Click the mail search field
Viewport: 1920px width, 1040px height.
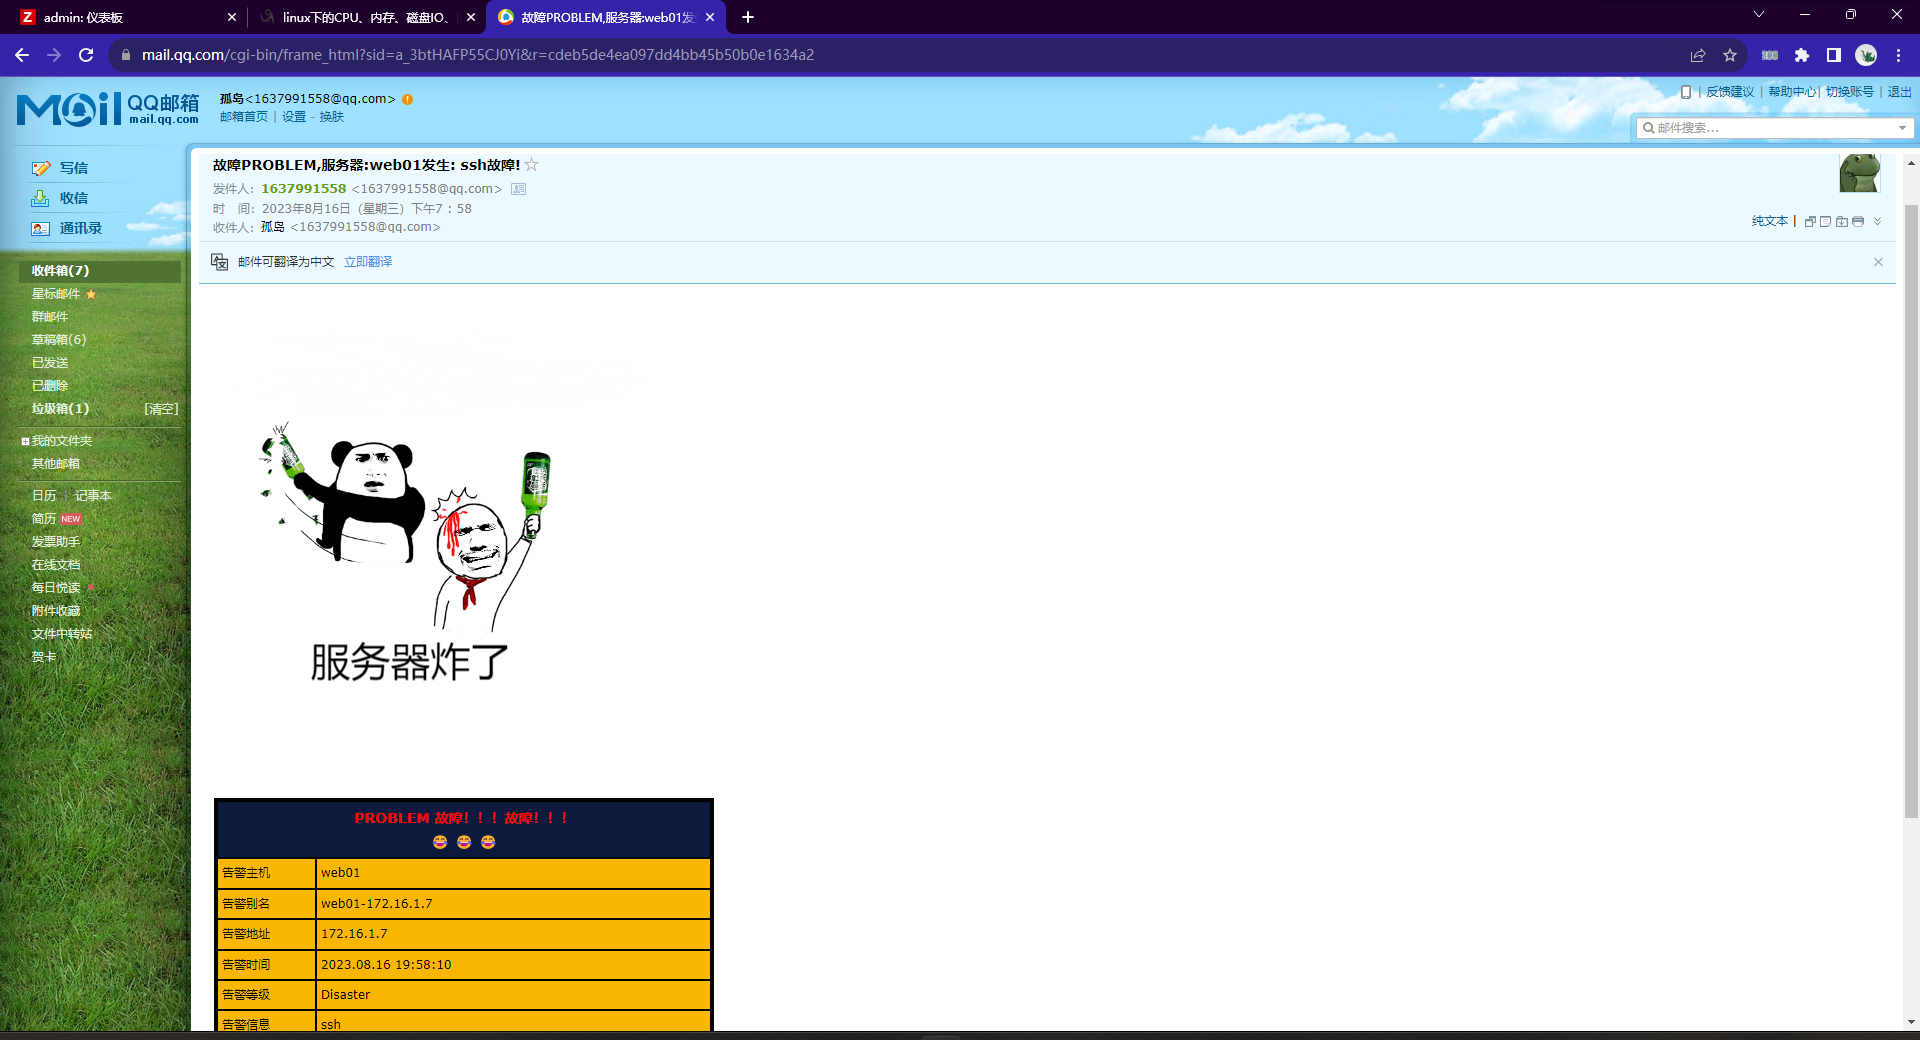click(x=1774, y=128)
